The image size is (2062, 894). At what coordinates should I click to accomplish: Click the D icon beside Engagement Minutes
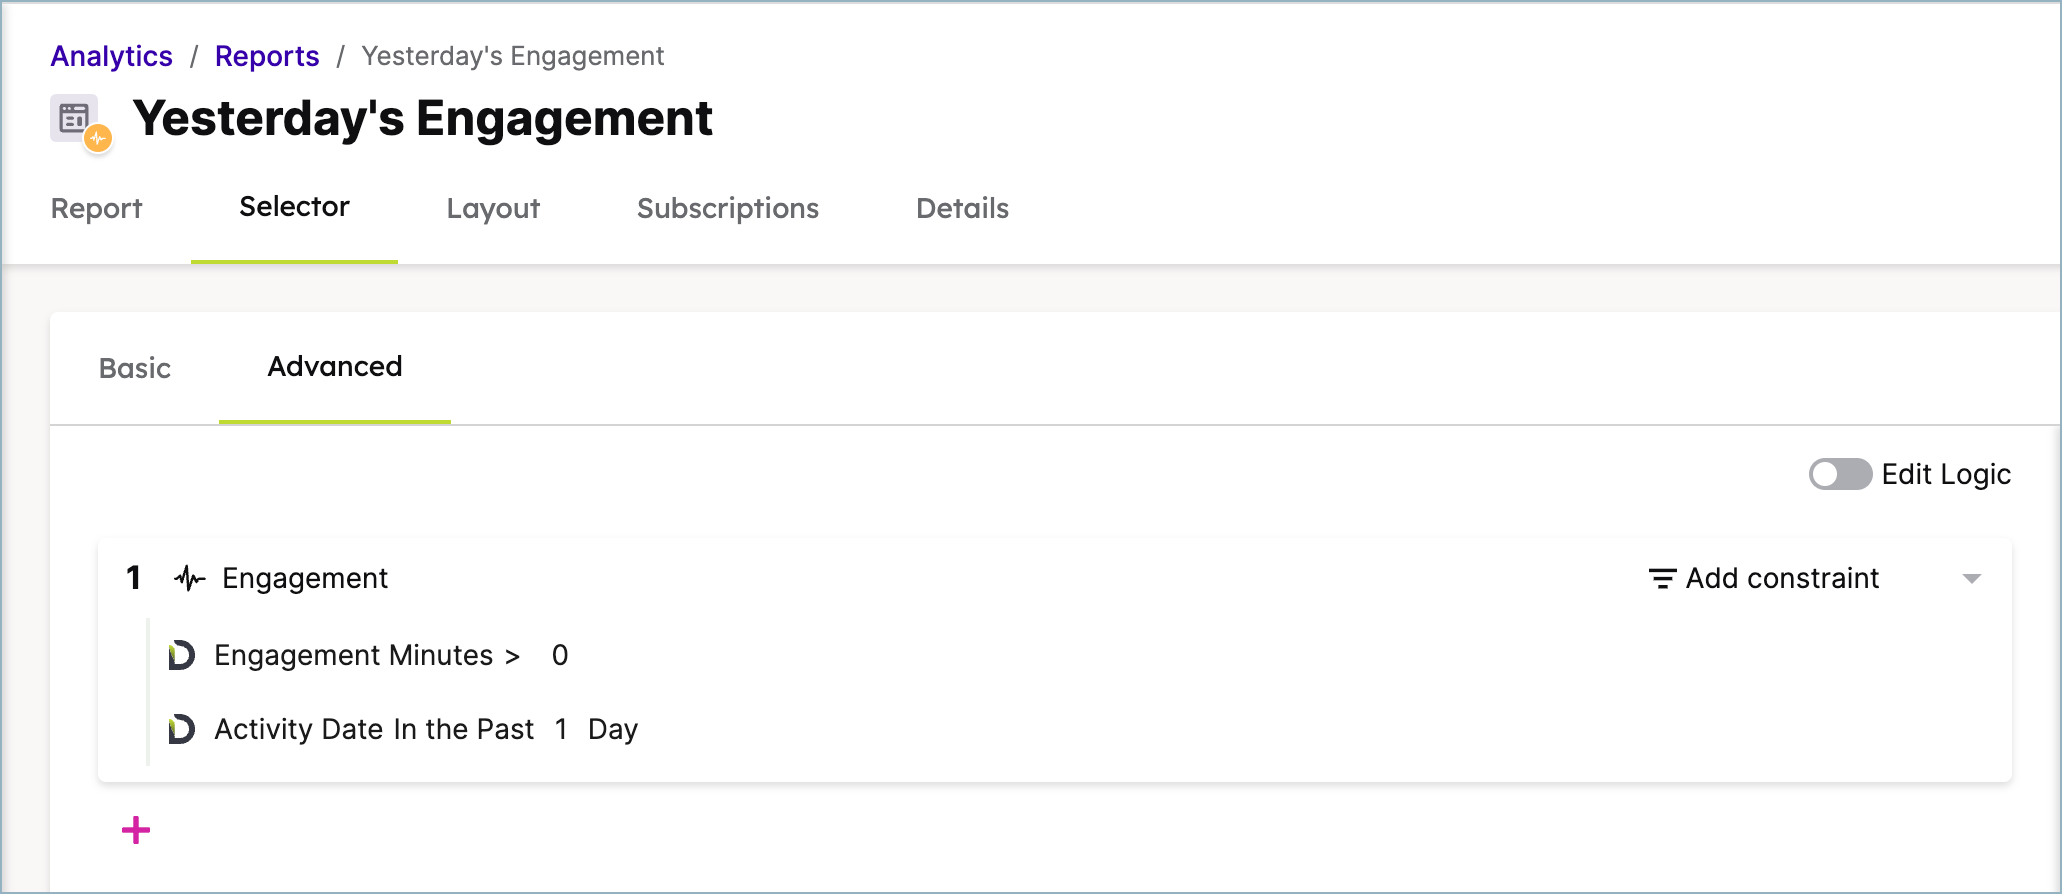tap(182, 655)
